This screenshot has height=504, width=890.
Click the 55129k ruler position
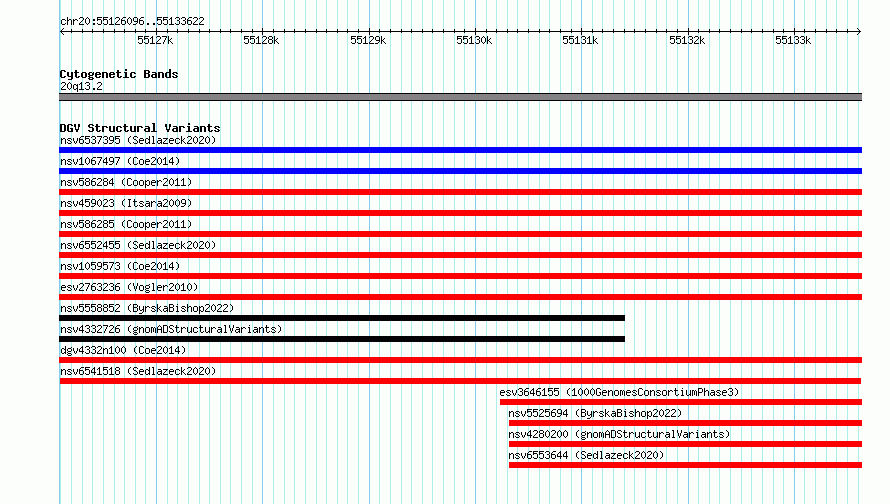click(x=368, y=40)
